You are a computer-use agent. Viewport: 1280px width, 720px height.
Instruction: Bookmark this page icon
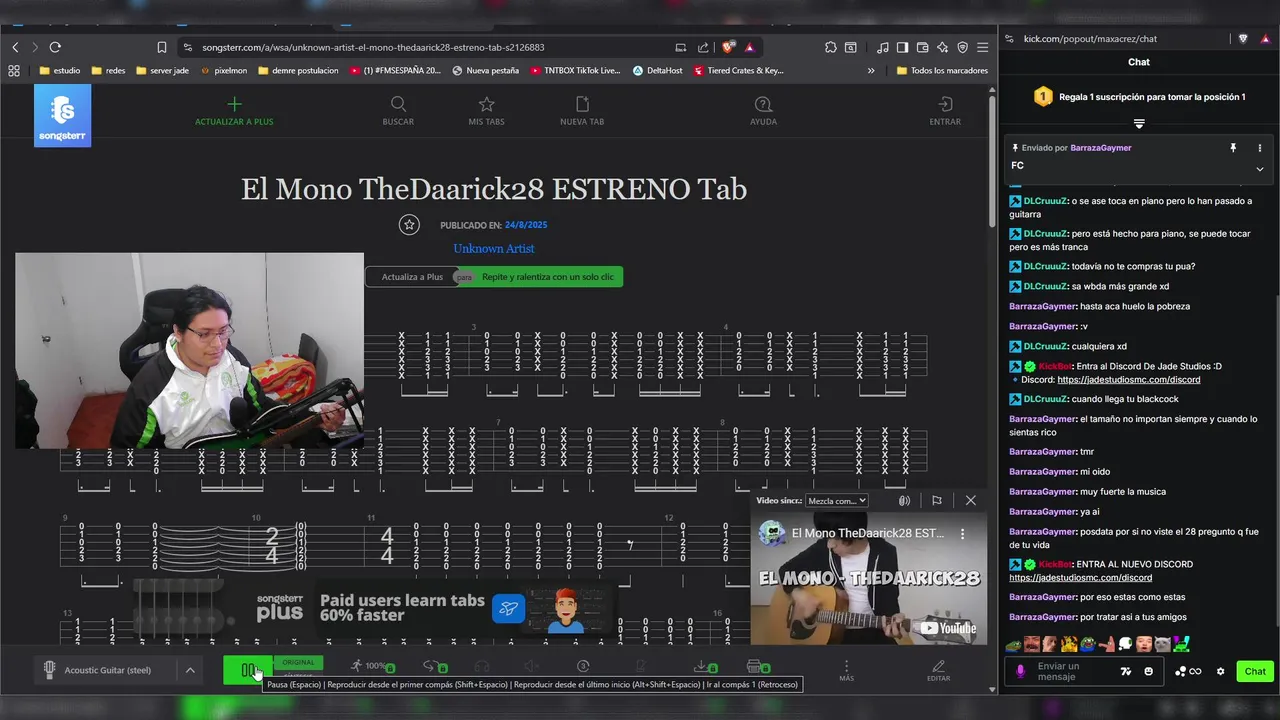point(162,47)
